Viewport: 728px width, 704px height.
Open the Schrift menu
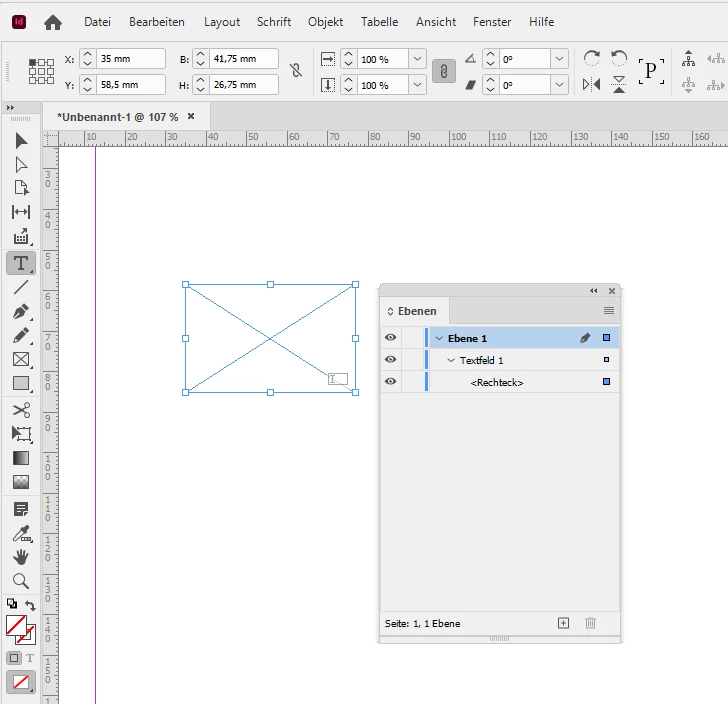(x=274, y=22)
